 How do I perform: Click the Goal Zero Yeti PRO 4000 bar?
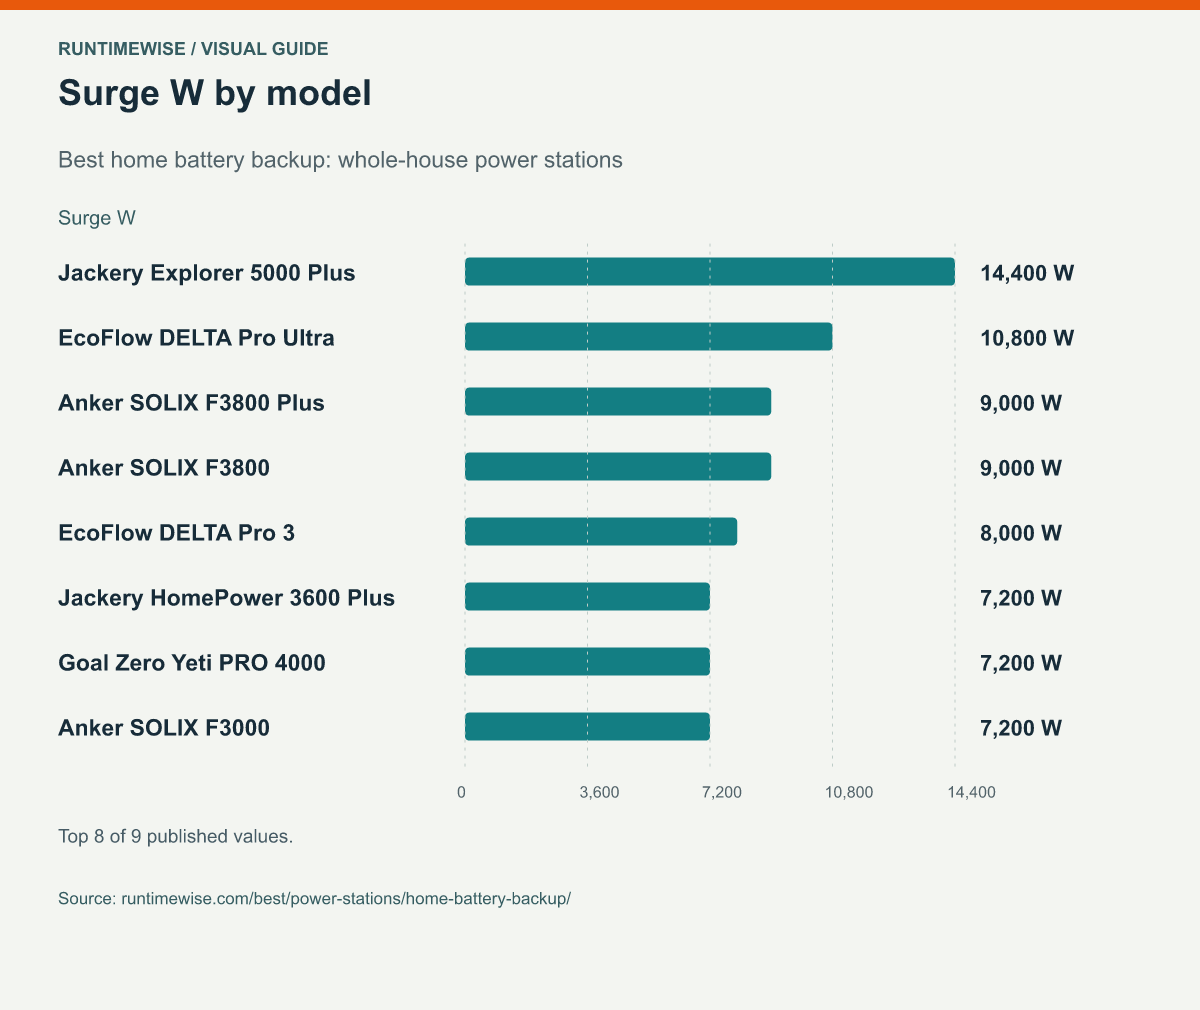pos(587,662)
